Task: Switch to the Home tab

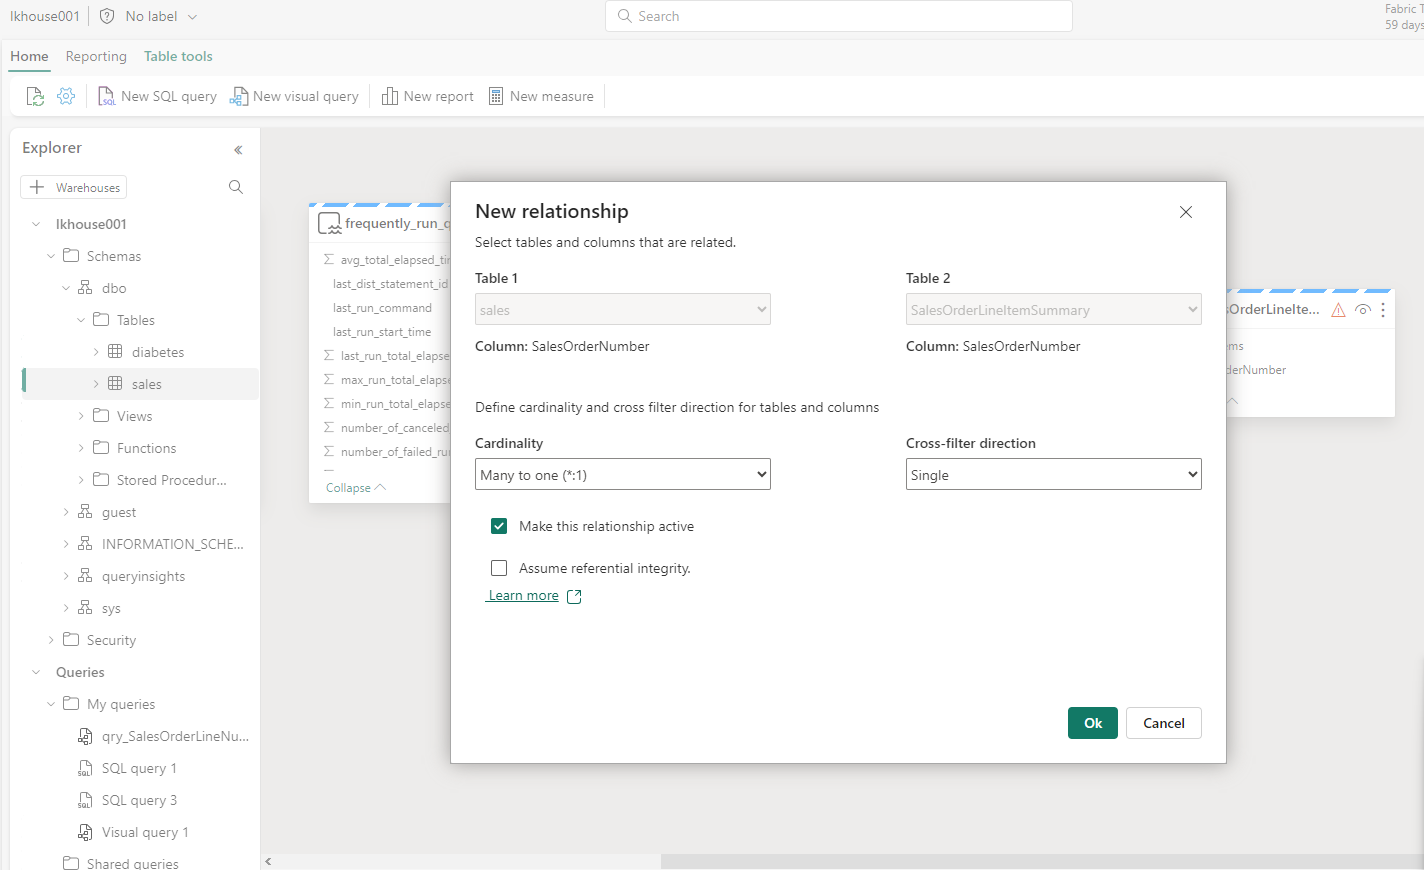Action: coord(29,56)
